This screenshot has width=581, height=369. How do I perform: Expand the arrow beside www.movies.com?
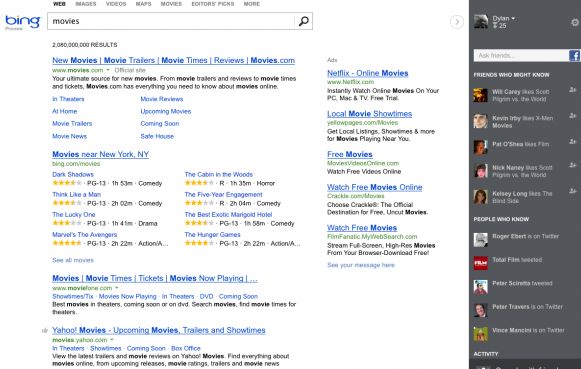point(108,70)
